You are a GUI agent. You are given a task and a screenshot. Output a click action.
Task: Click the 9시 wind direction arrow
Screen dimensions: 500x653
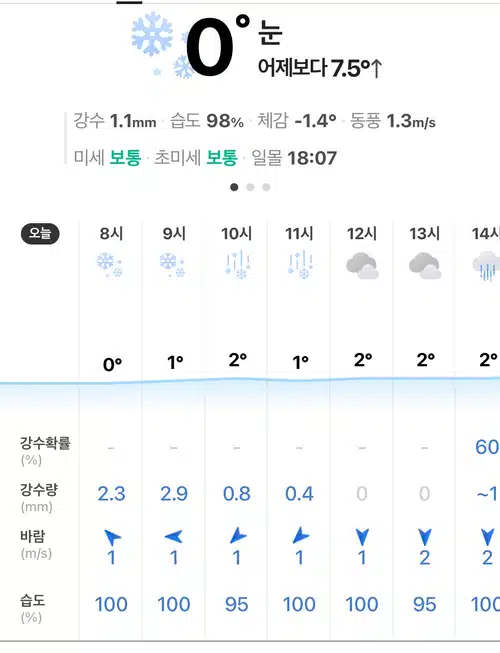point(174,536)
